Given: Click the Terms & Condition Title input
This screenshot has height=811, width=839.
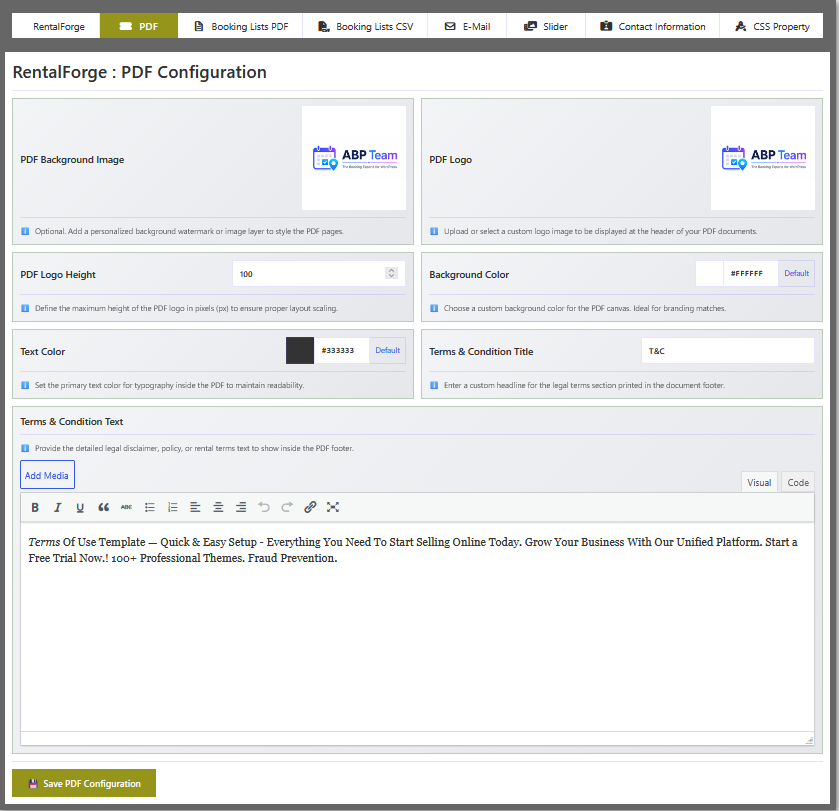Looking at the screenshot, I should coord(728,351).
